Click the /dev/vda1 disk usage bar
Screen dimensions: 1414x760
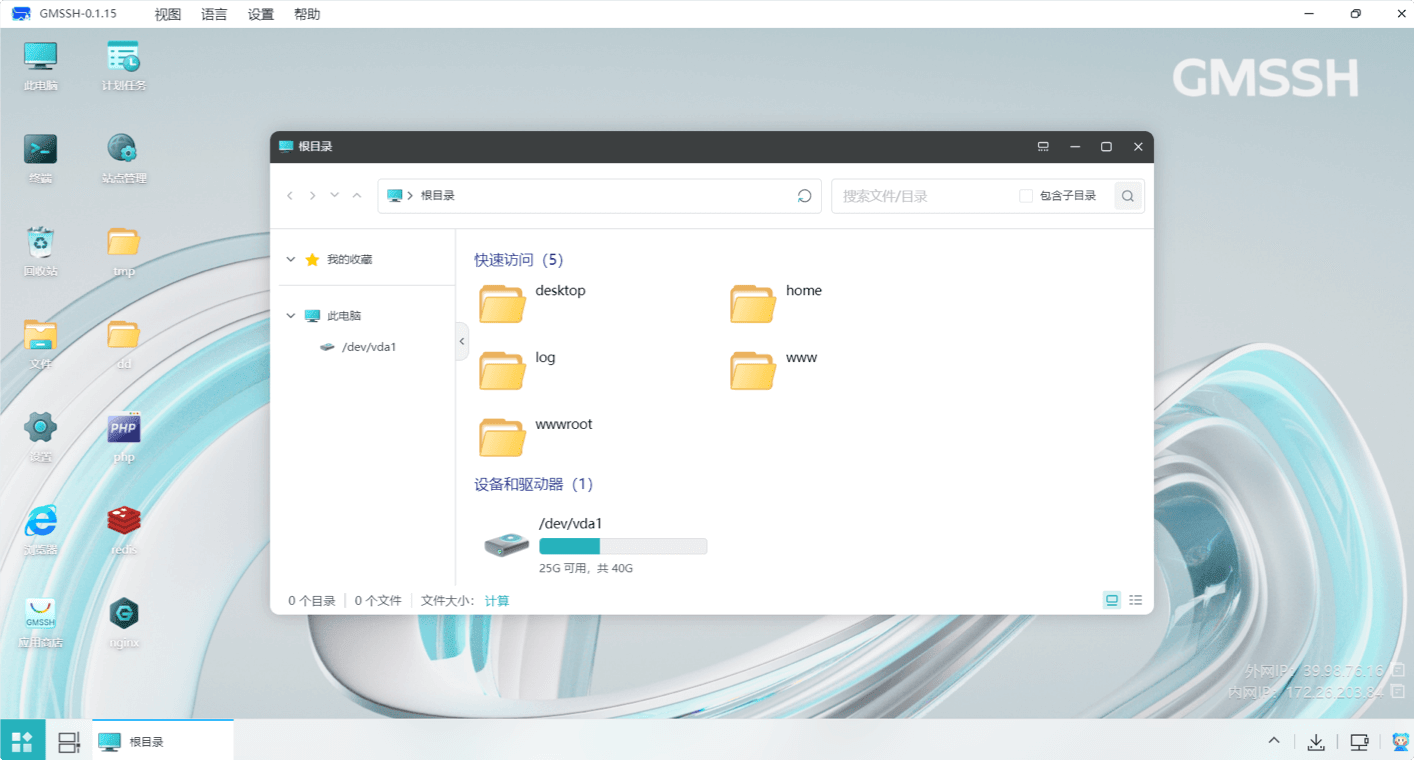(622, 546)
